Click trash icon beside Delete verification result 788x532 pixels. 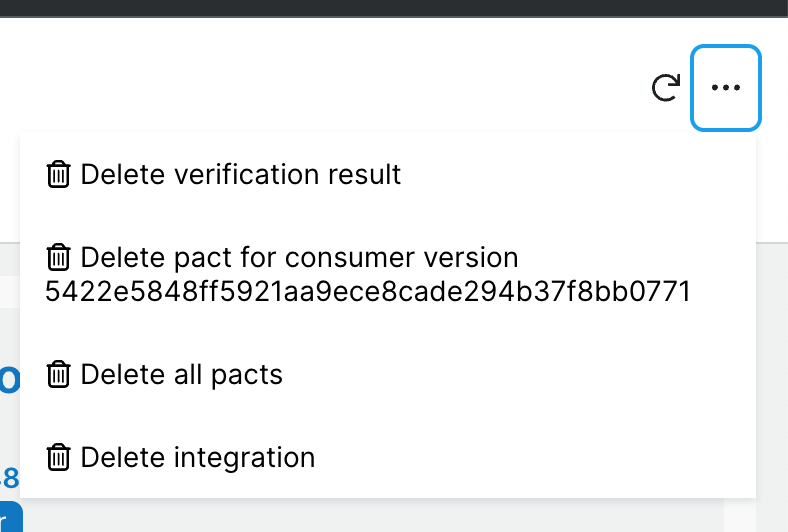point(59,174)
